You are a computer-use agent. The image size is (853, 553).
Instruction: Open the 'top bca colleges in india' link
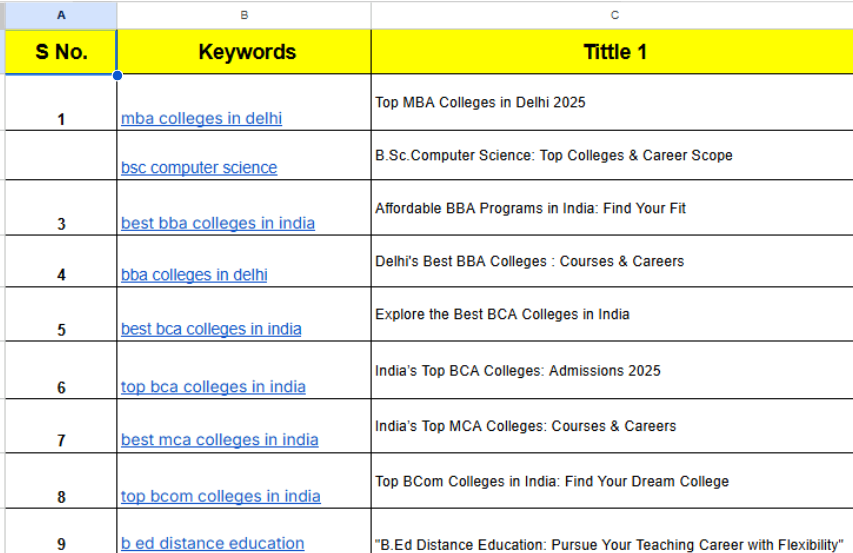point(213,387)
